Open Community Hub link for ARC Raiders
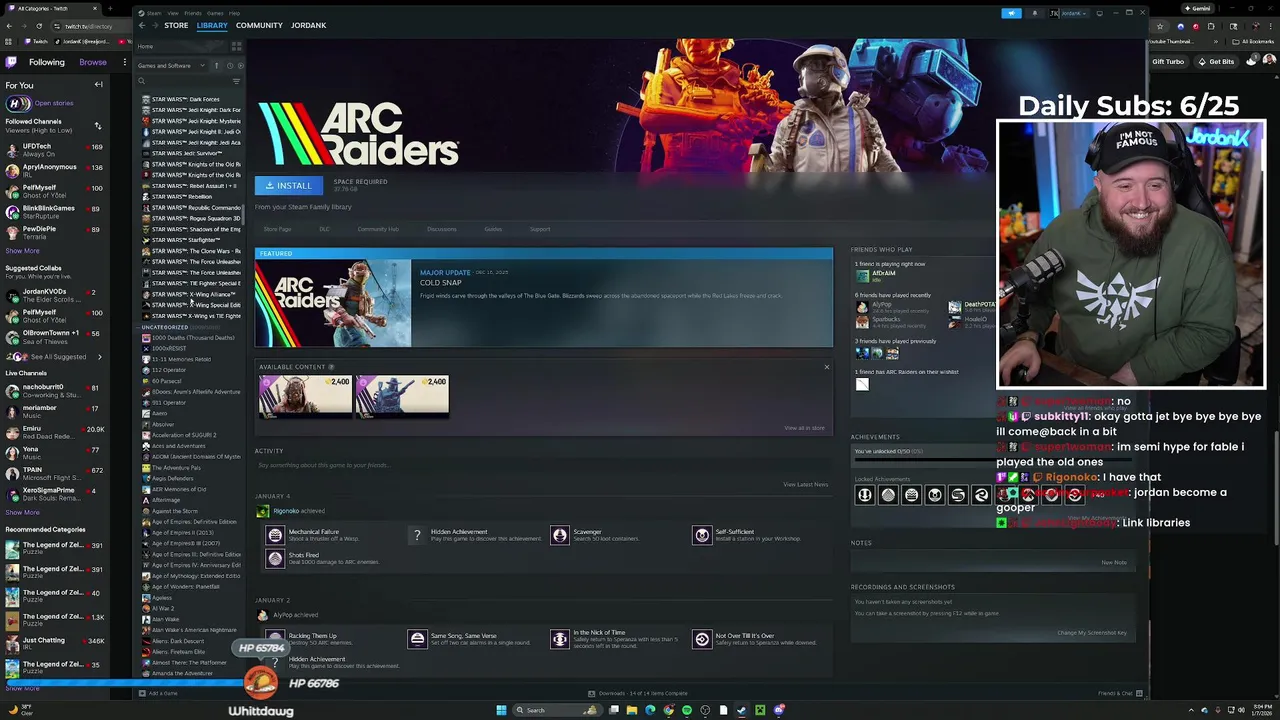The height and width of the screenshot is (720, 1280). point(378,229)
